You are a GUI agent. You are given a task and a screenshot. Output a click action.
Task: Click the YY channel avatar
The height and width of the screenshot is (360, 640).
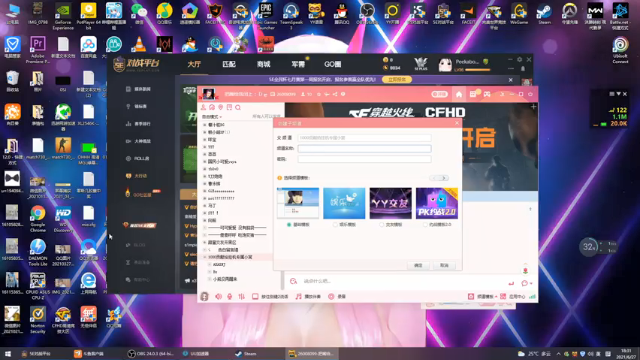pos(209,94)
